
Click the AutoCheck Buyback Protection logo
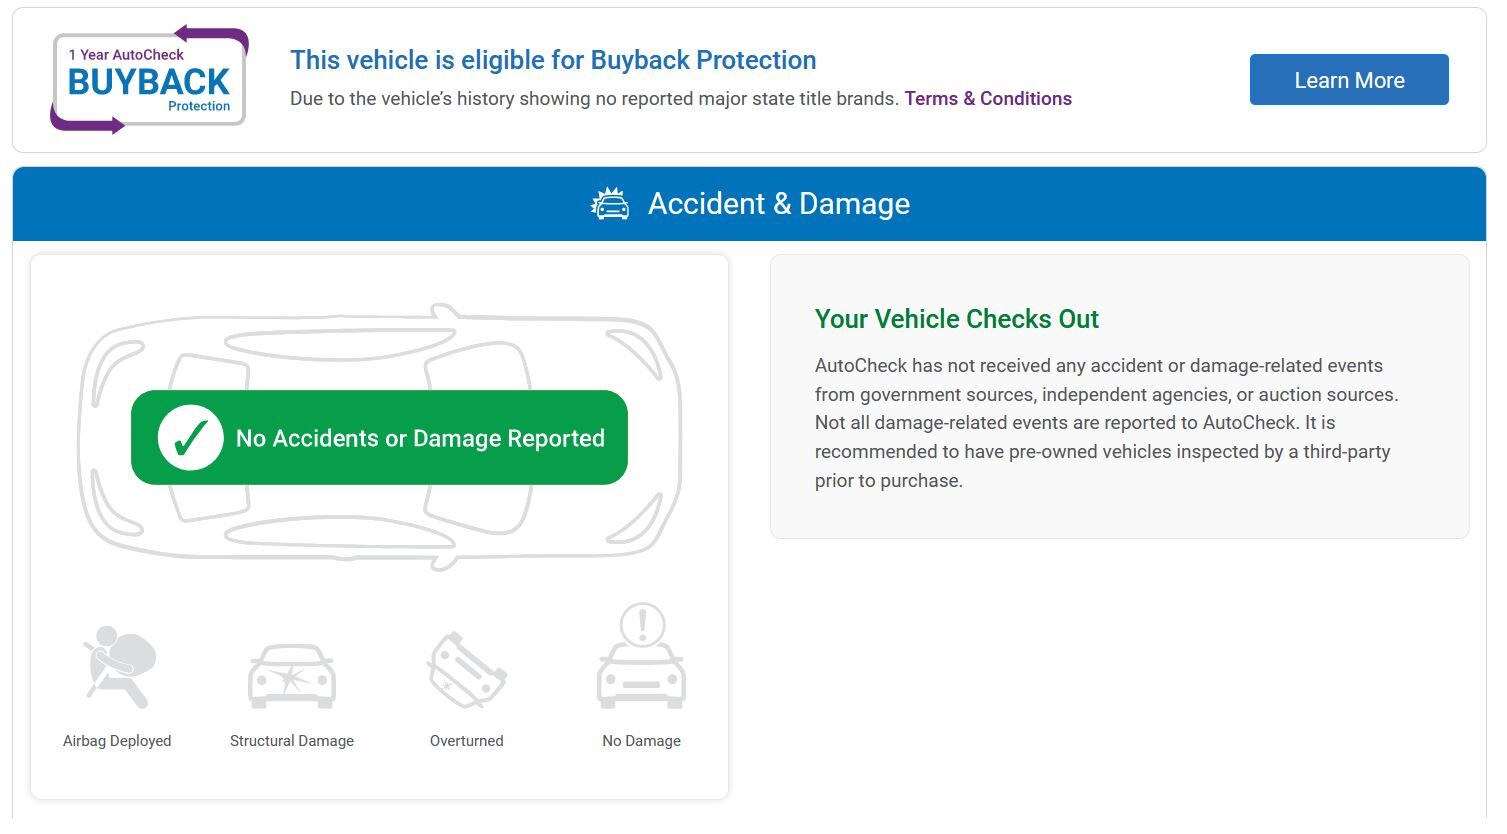tap(149, 80)
